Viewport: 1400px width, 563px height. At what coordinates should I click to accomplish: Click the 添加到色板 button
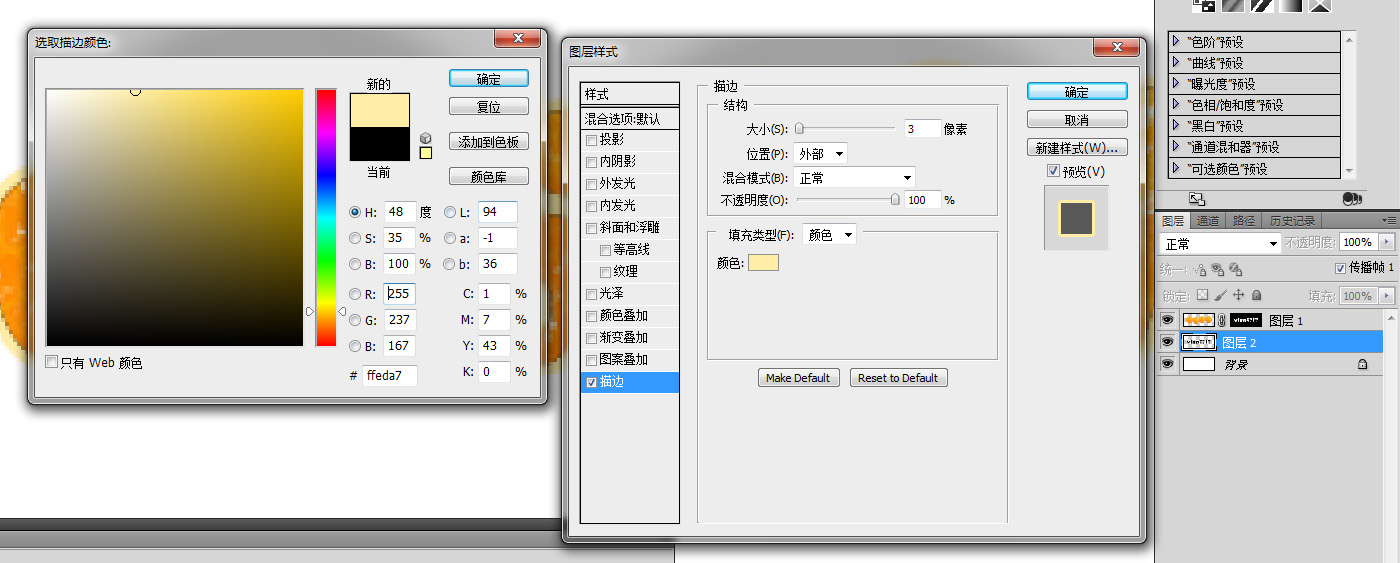point(488,142)
